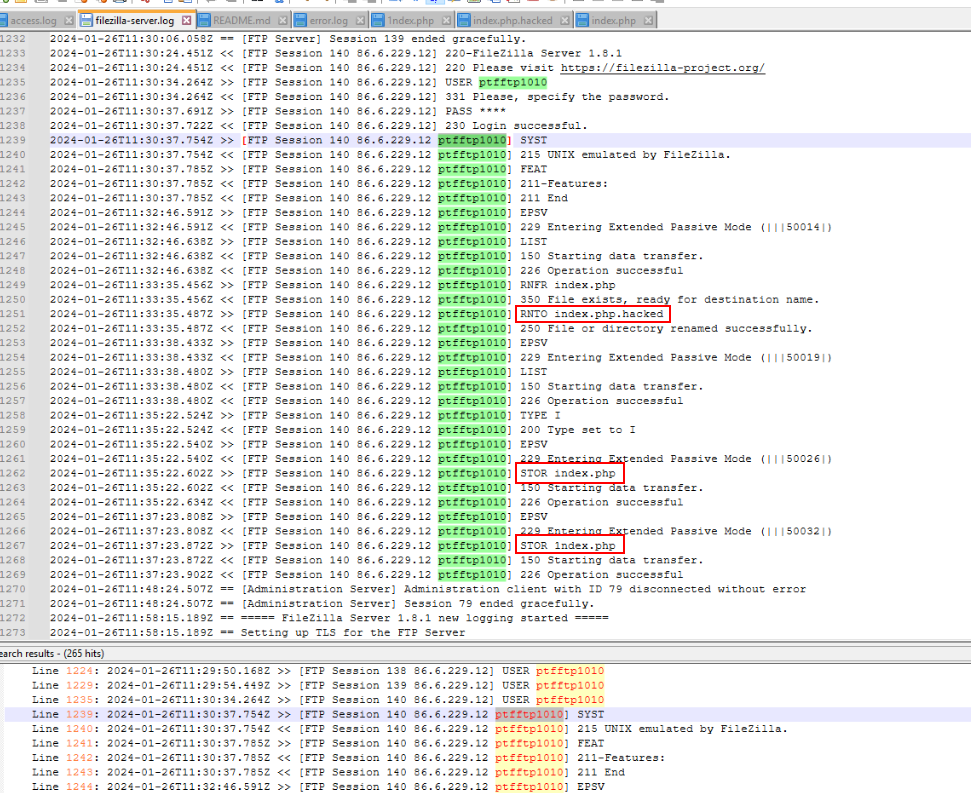971x793 pixels.
Task: Close the README.md tab
Action: click(x=282, y=20)
